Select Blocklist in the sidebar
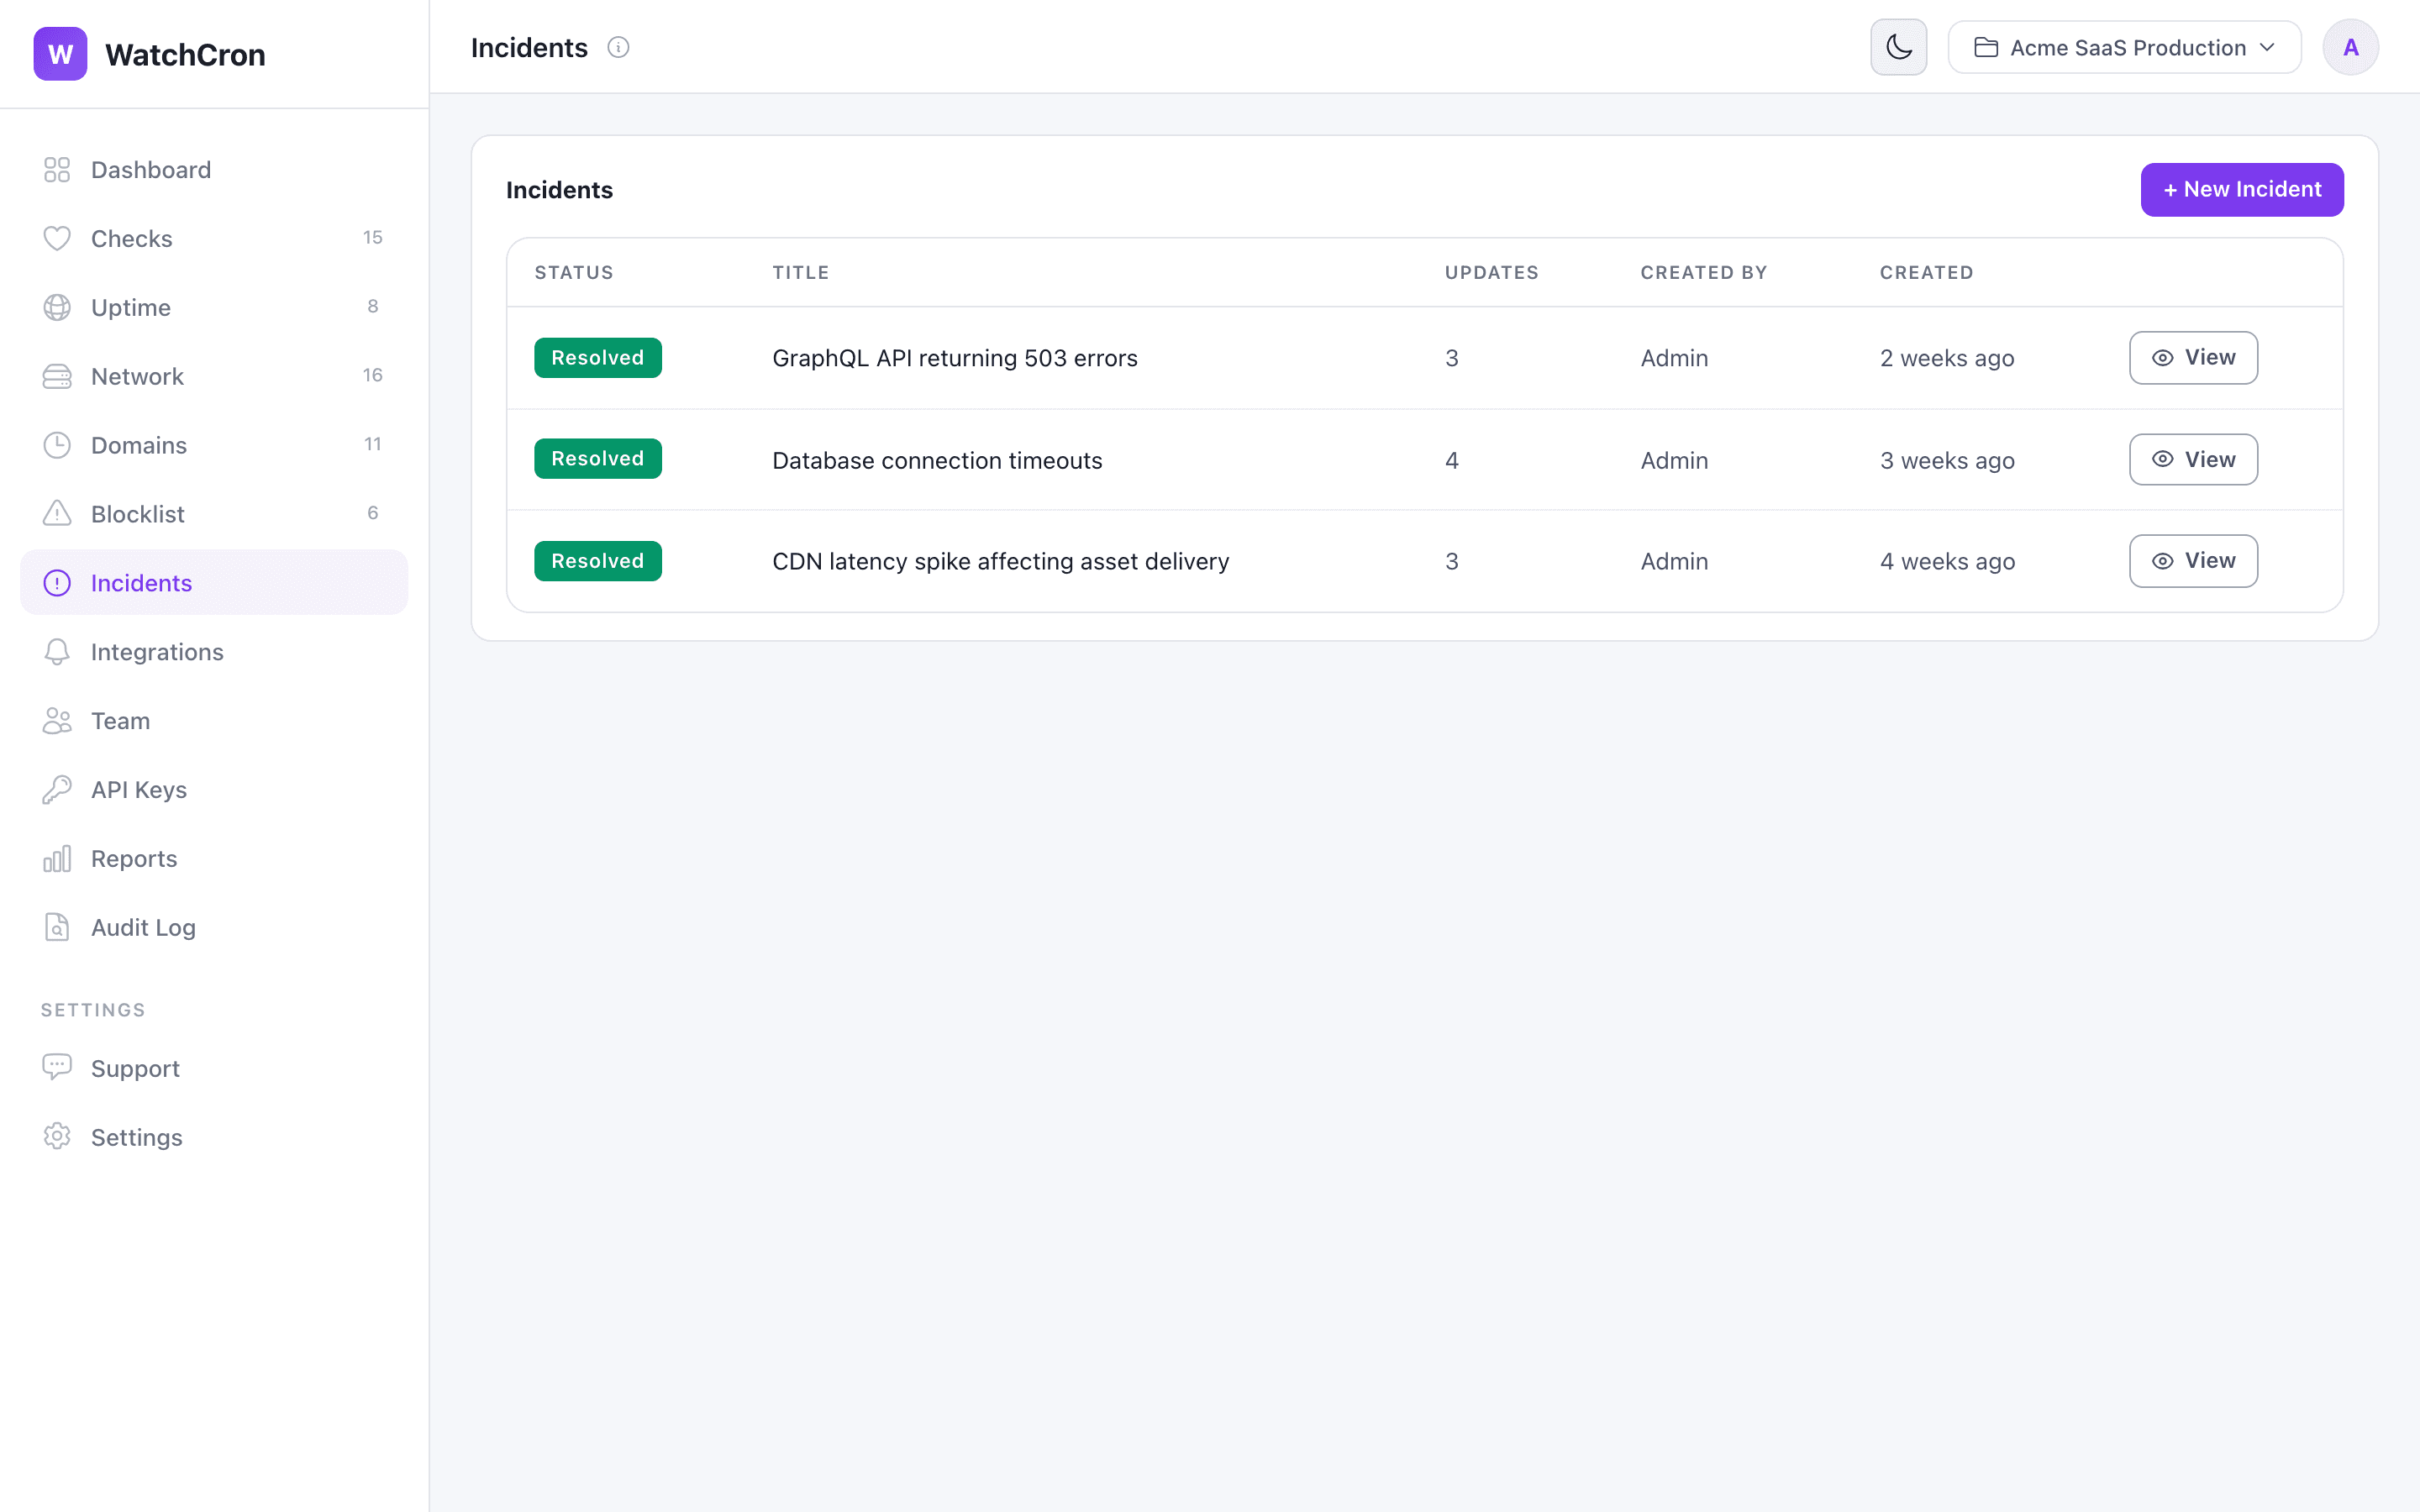The height and width of the screenshot is (1512, 2420). 214,514
